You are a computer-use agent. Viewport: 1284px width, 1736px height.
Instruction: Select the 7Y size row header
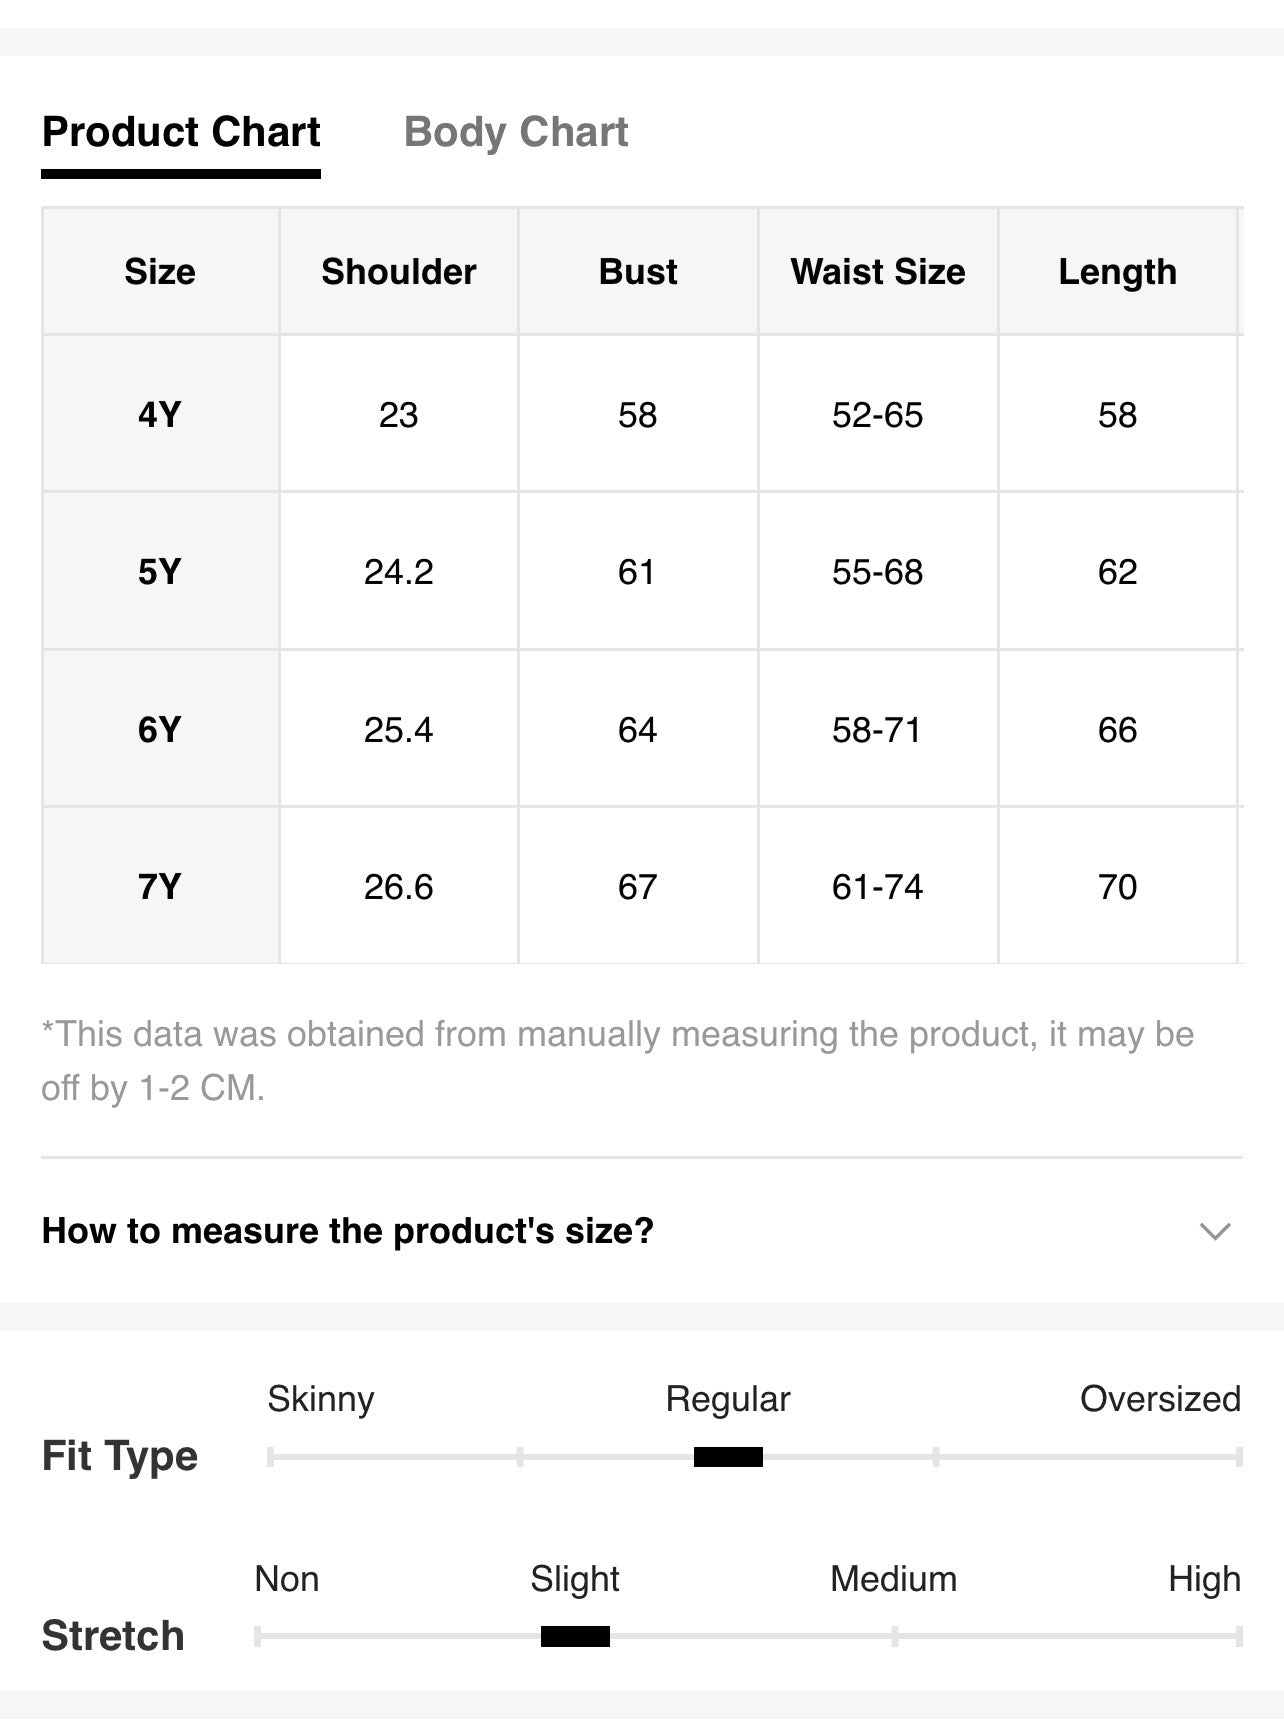[160, 886]
